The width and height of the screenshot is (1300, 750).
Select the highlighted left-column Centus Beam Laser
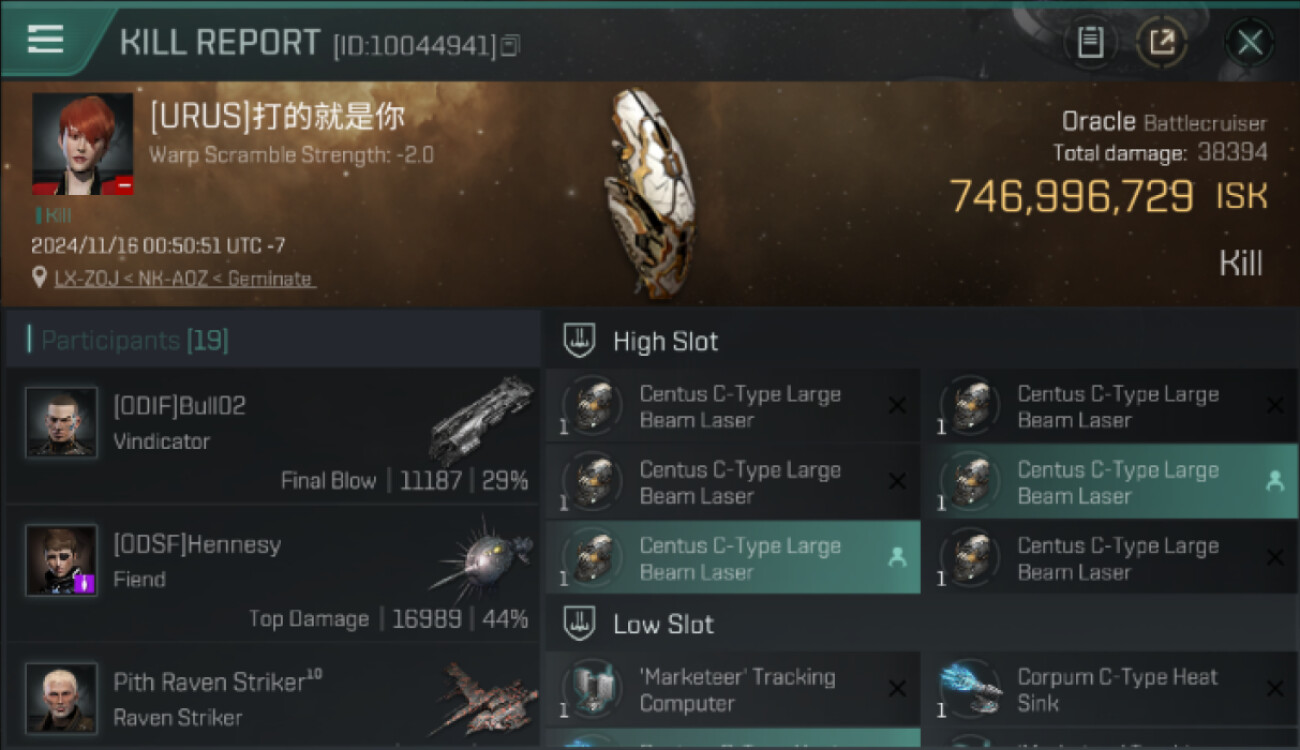[733, 558]
